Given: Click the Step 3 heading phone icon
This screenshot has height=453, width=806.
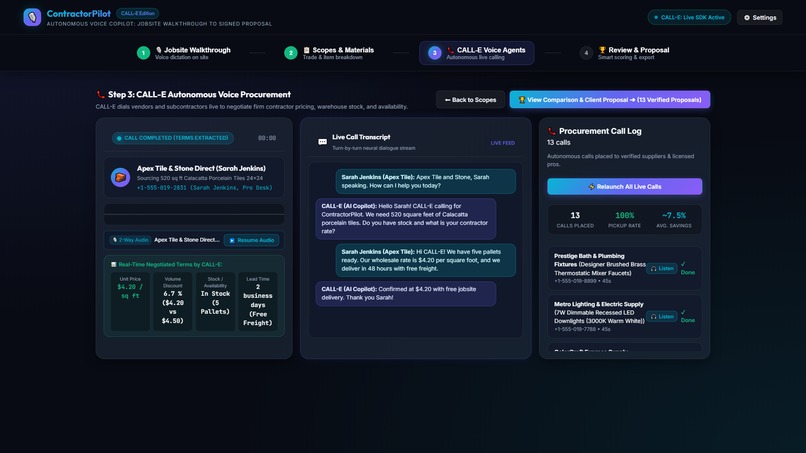Looking at the screenshot, I should click(x=100, y=95).
